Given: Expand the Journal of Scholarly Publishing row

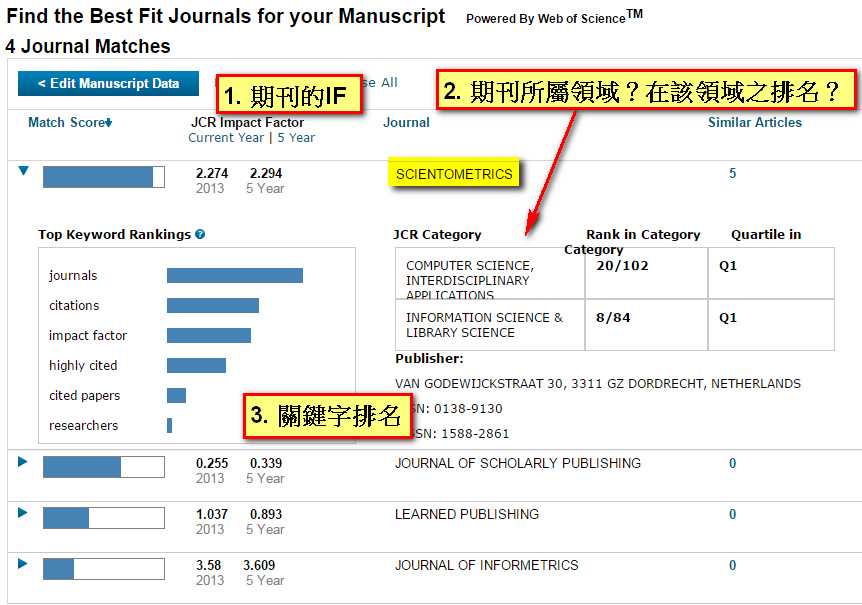Looking at the screenshot, I should coord(23,462).
